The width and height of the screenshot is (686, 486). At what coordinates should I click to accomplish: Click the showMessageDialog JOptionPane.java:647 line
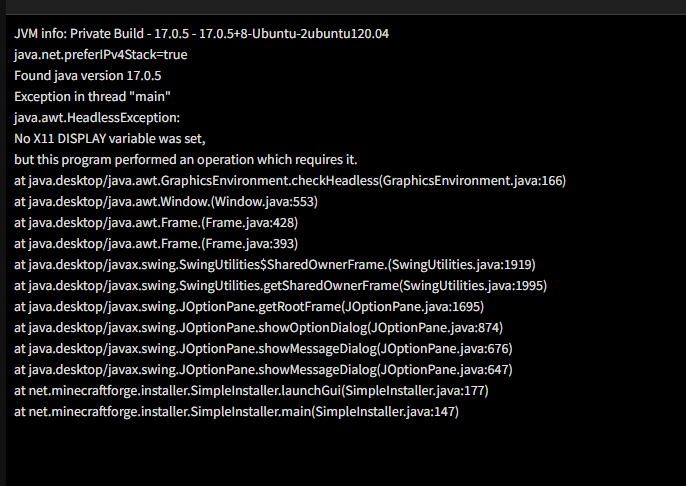click(x=263, y=370)
